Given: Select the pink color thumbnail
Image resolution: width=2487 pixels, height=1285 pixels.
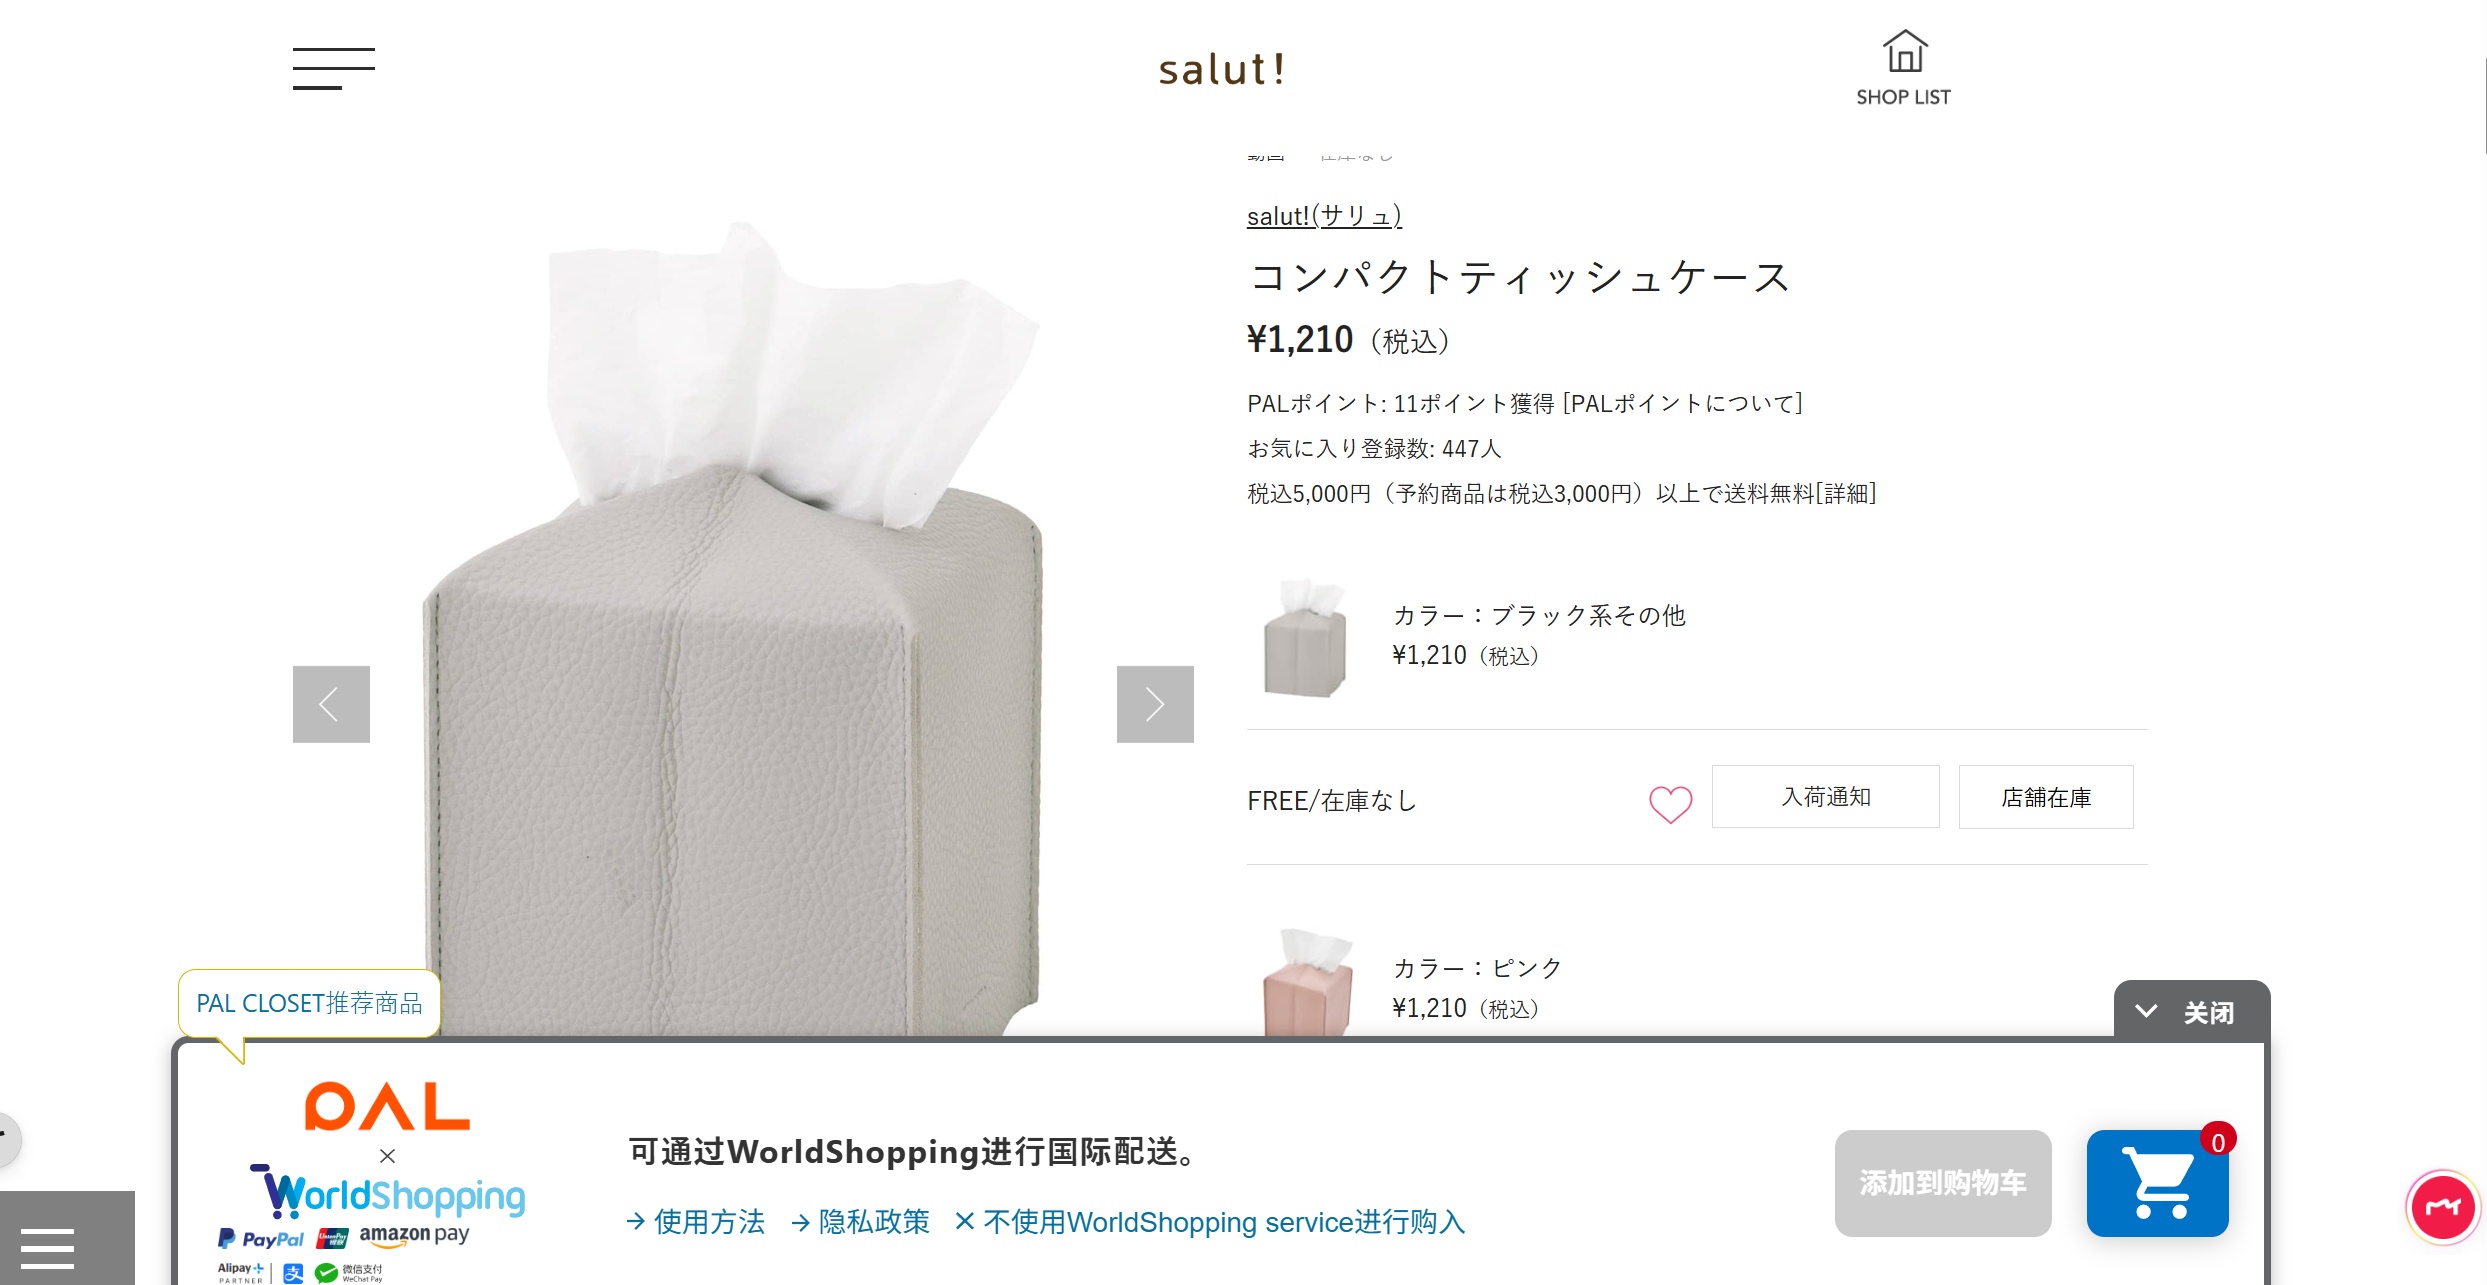Looking at the screenshot, I should coord(1308,984).
